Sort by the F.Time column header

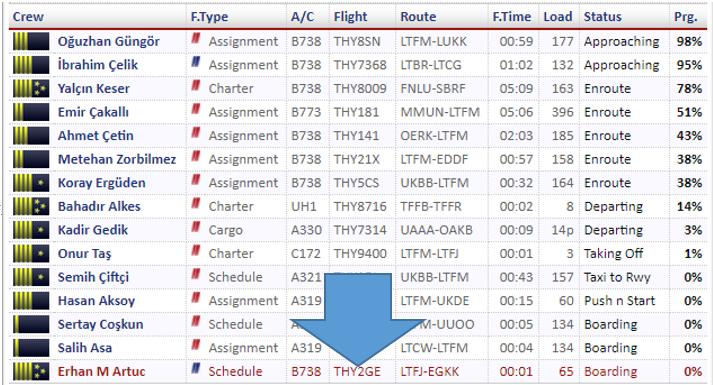point(512,17)
